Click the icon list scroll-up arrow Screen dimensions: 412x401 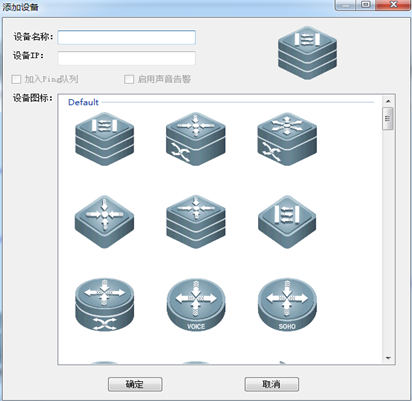pos(388,101)
